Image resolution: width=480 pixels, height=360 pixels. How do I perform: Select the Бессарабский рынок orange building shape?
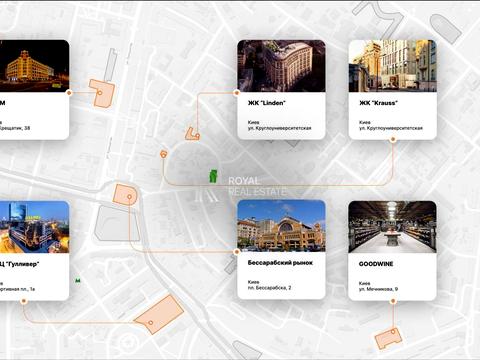click(x=125, y=194)
